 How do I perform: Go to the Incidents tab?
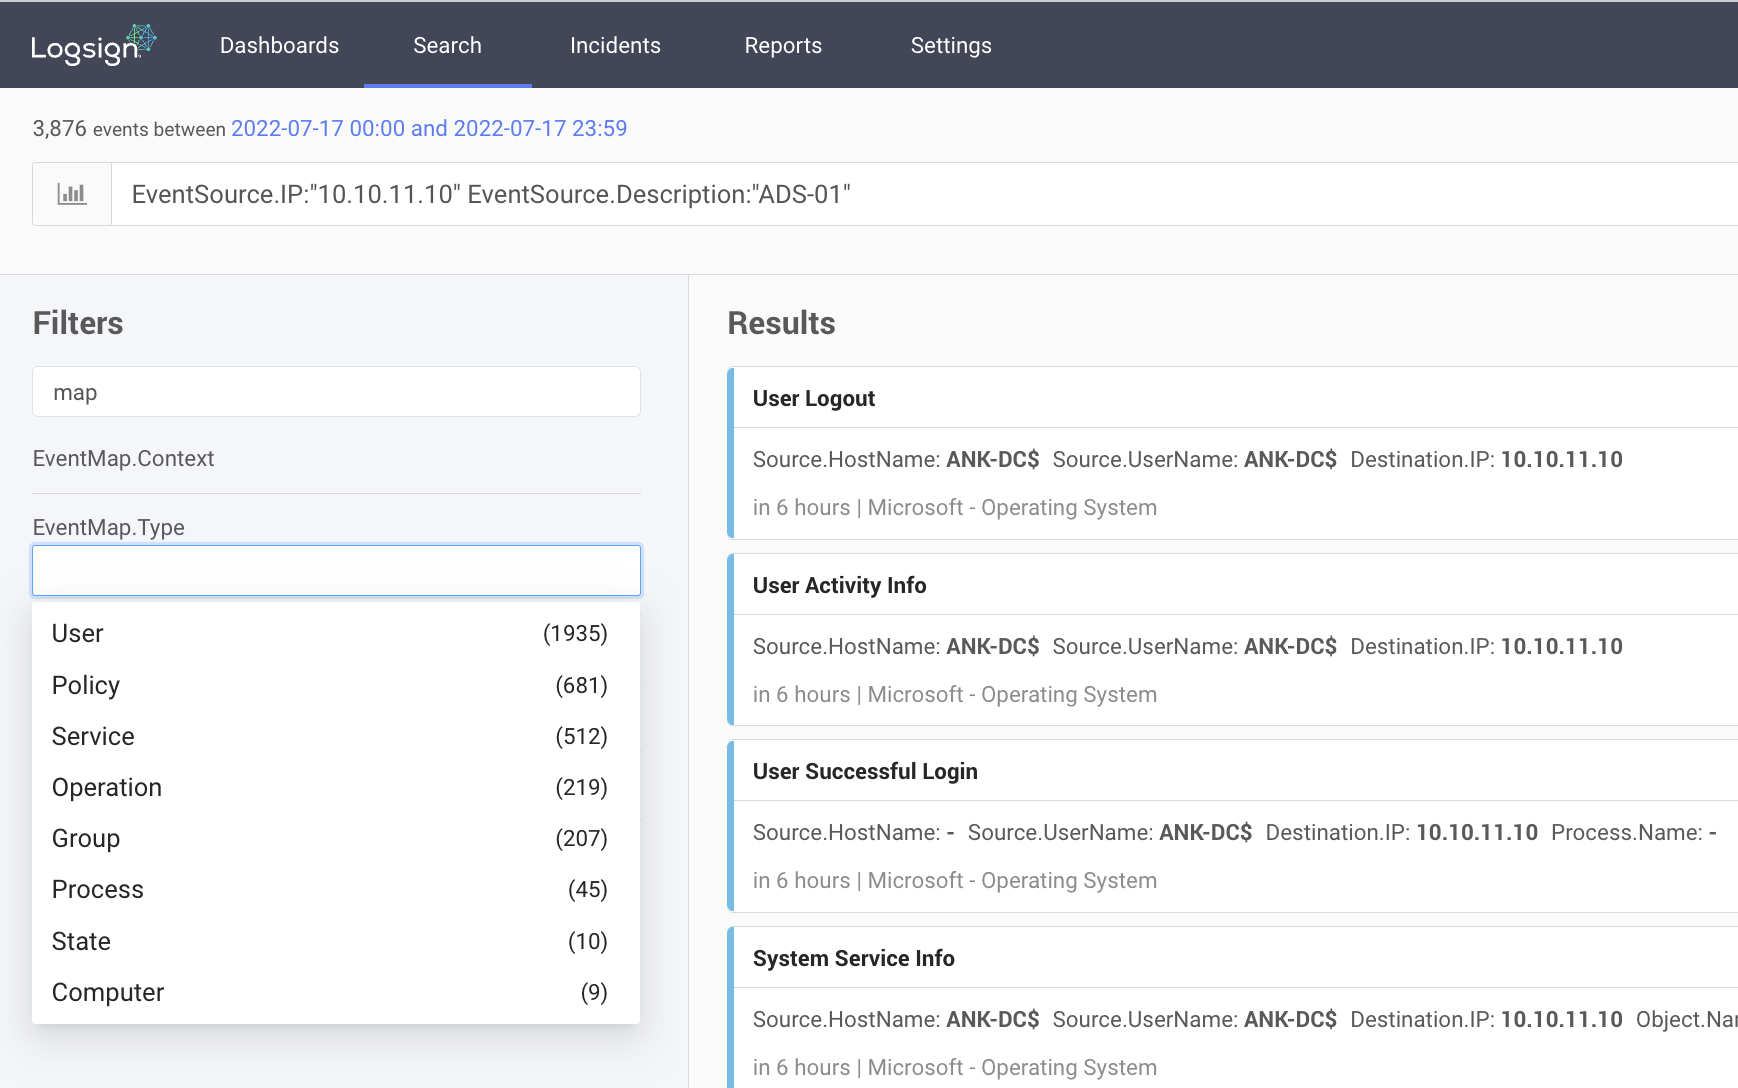pos(615,45)
